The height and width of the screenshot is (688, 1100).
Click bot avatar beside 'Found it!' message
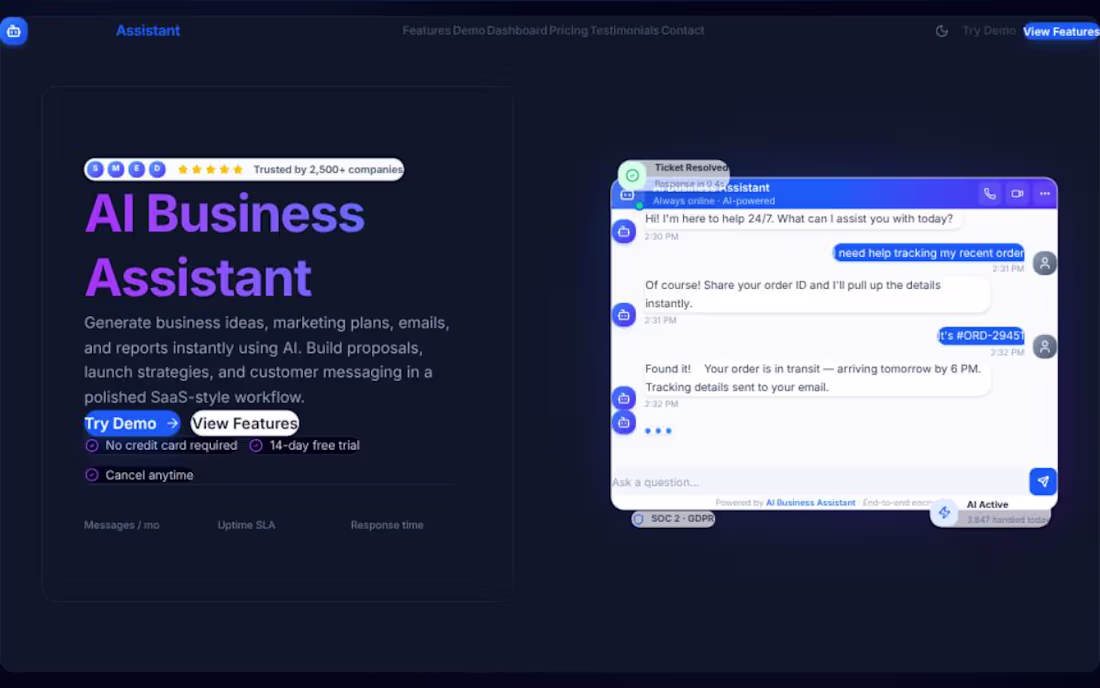tap(624, 398)
